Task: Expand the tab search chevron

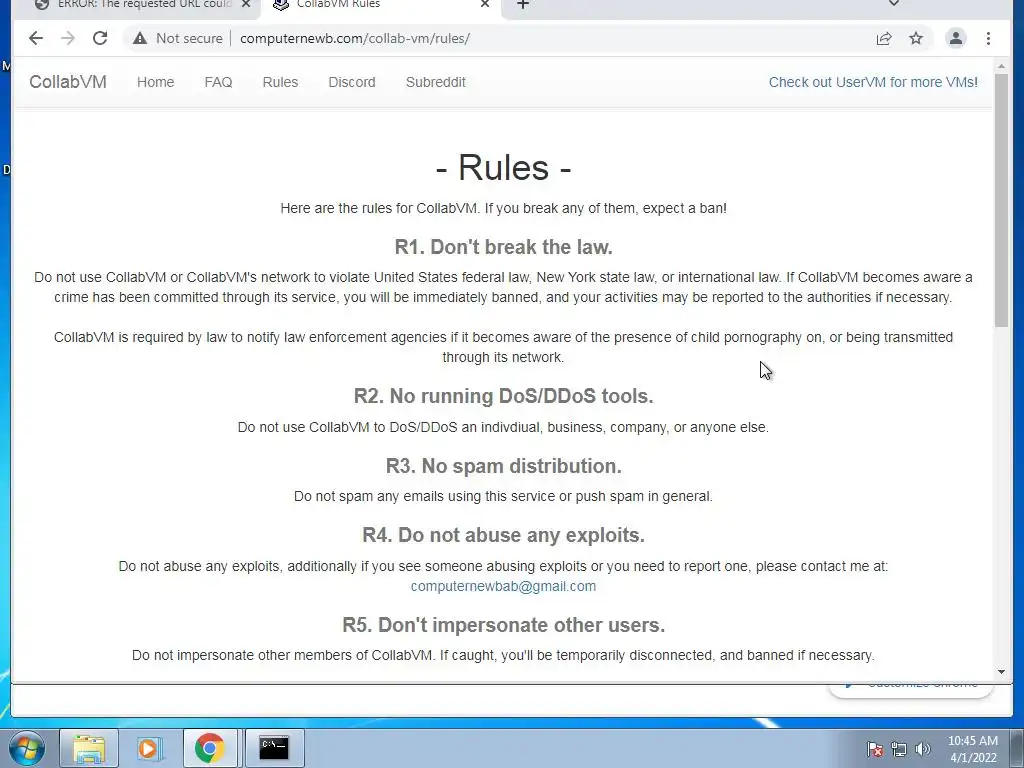Action: point(894,4)
